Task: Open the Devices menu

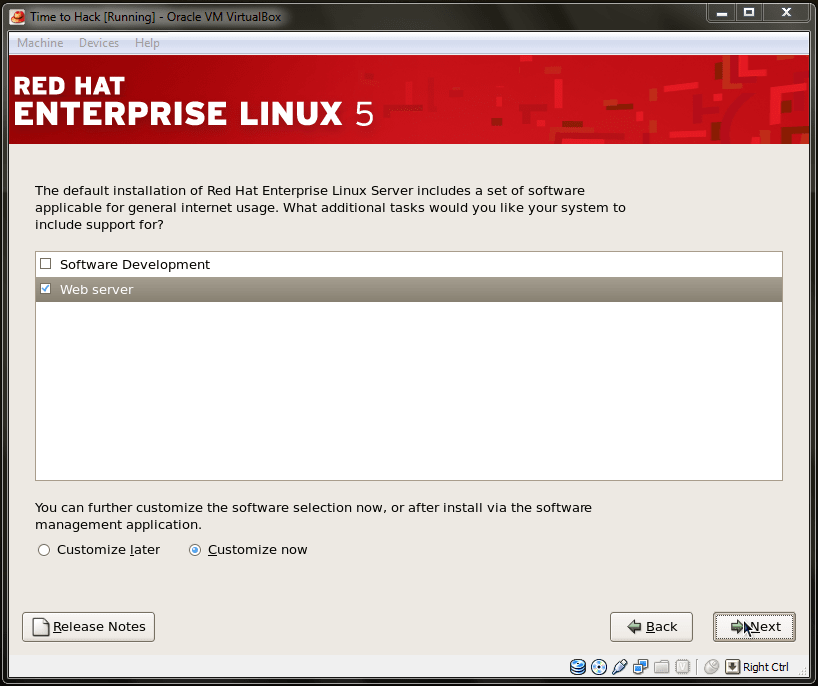Action: point(99,43)
